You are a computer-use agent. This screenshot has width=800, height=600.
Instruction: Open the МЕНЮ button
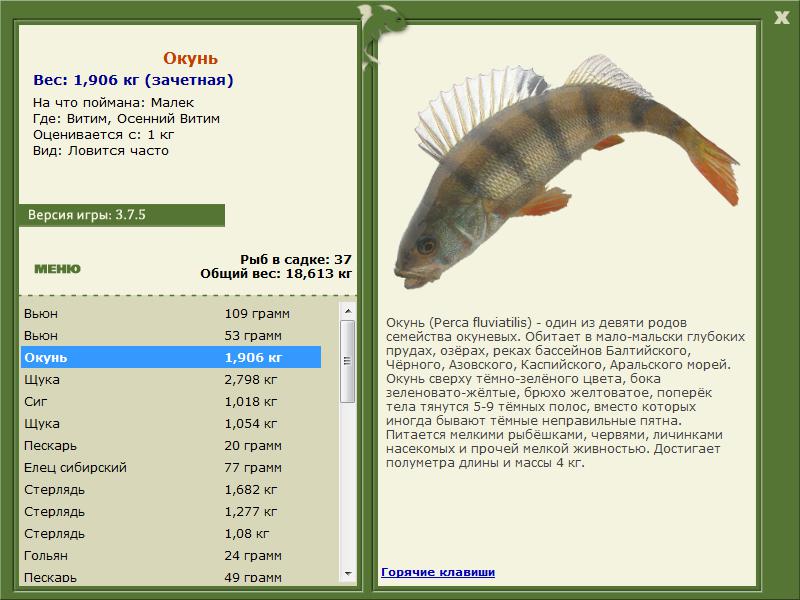(57, 269)
